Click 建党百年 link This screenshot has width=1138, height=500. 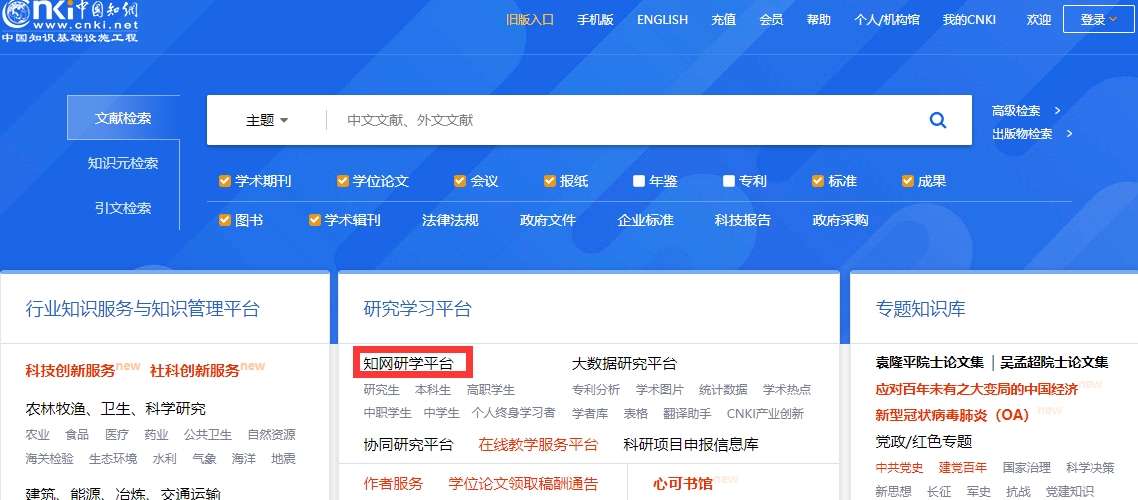click(x=963, y=467)
